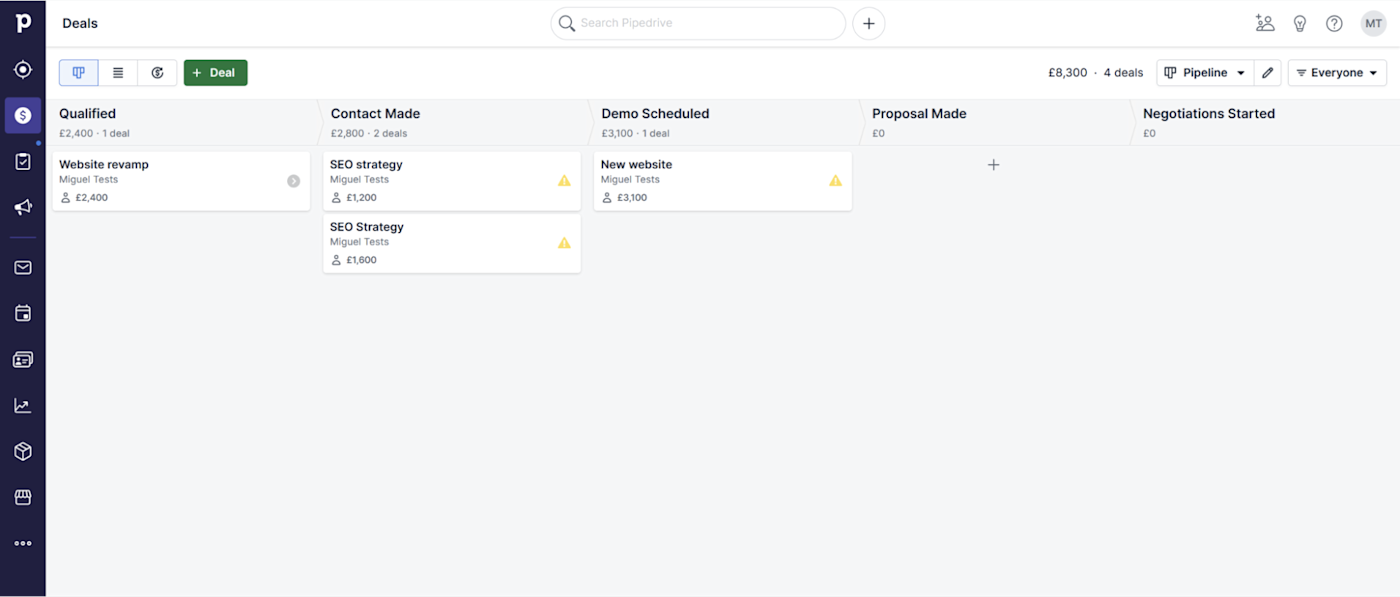Expand the three-dot More menu in sidebar

pyautogui.click(x=22, y=544)
